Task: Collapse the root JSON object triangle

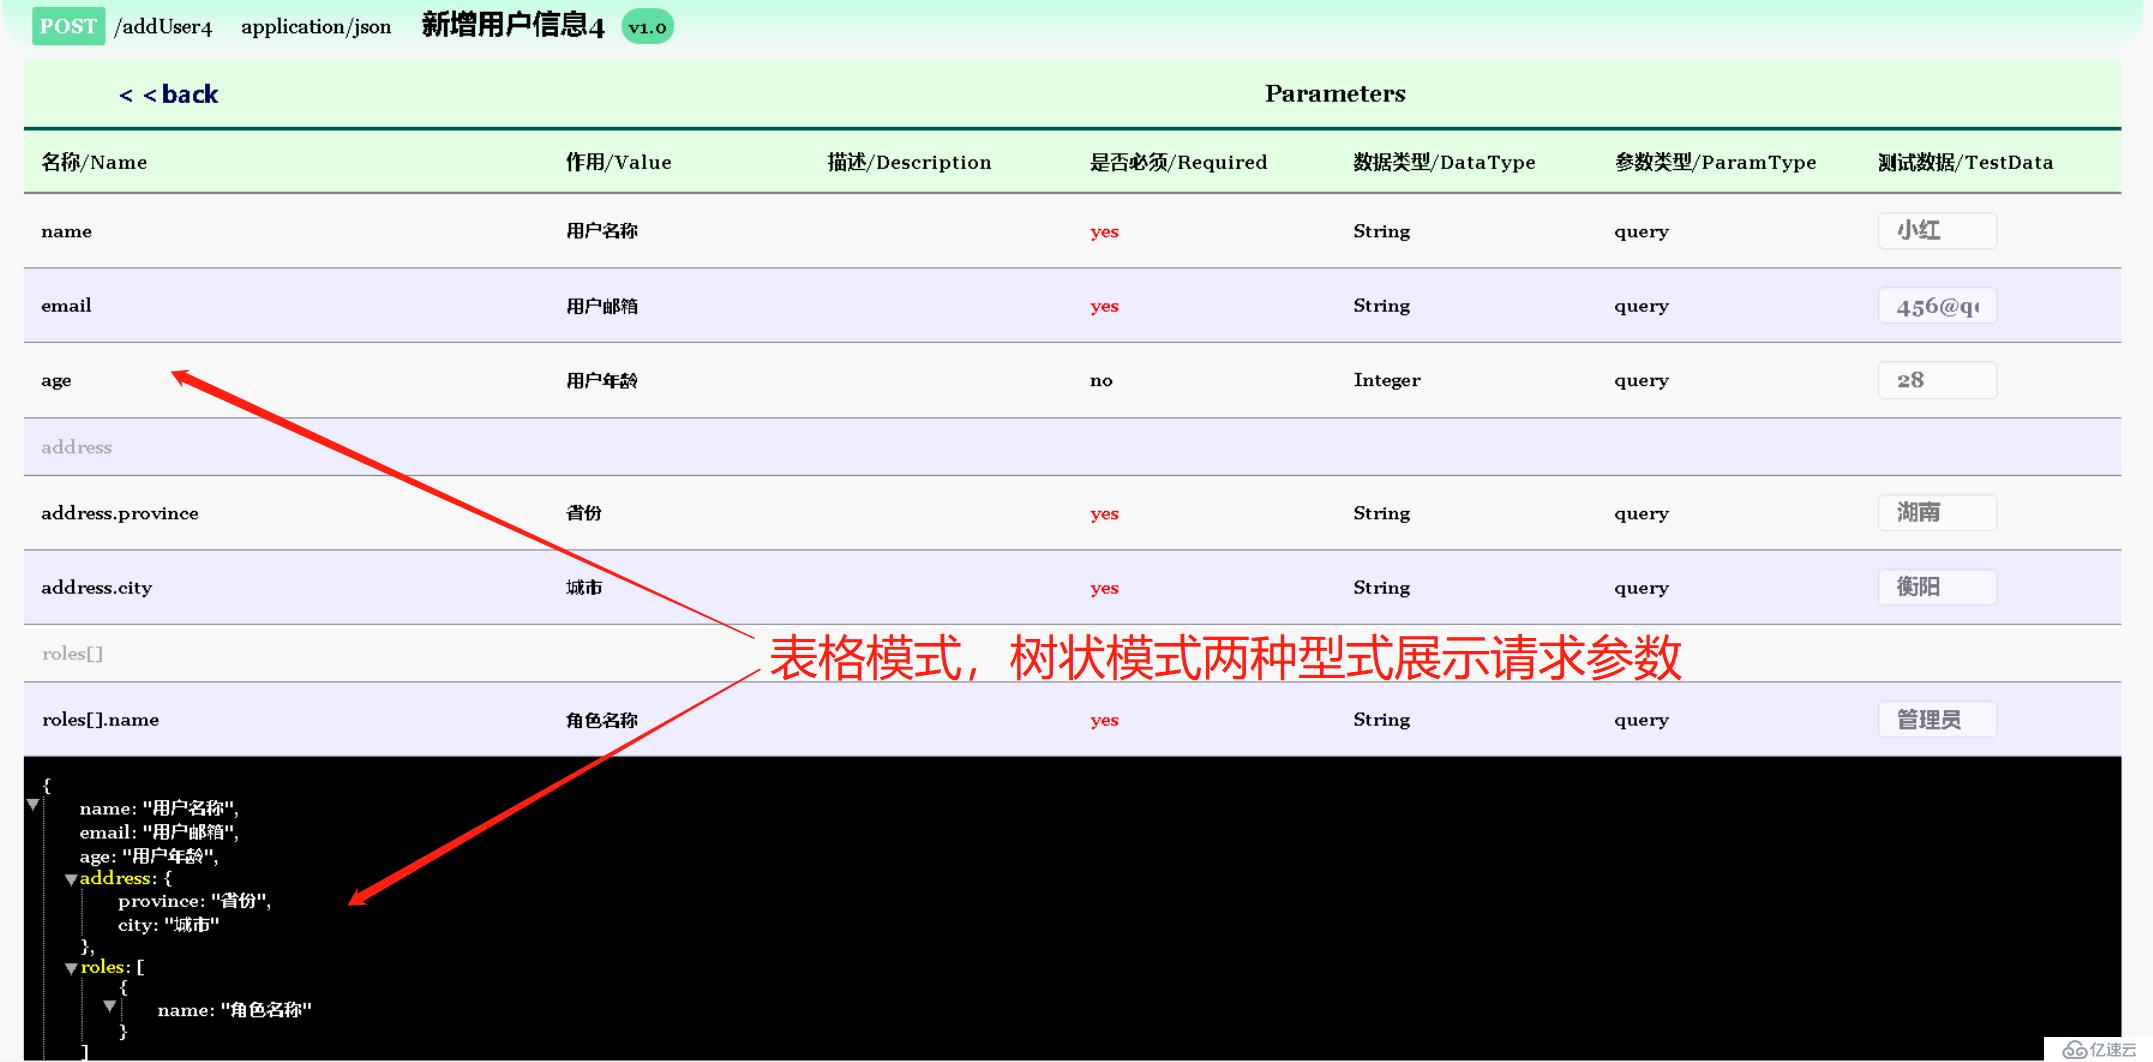Action: (33, 804)
